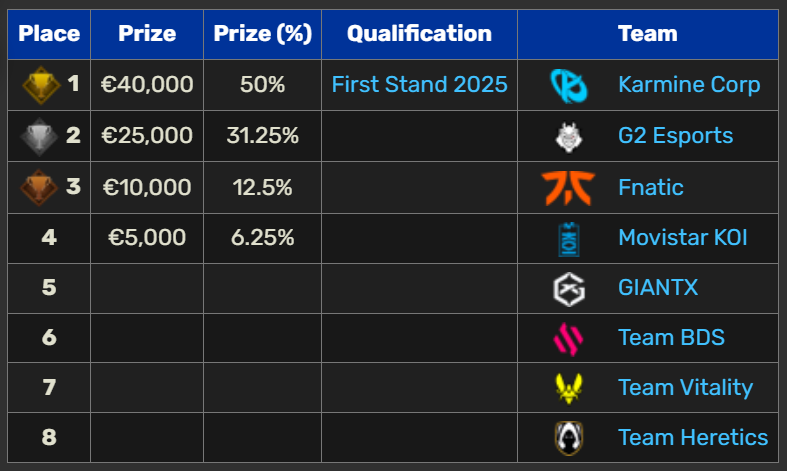Open the Karmine Corp team page
The width and height of the screenshot is (787, 471).
(689, 85)
